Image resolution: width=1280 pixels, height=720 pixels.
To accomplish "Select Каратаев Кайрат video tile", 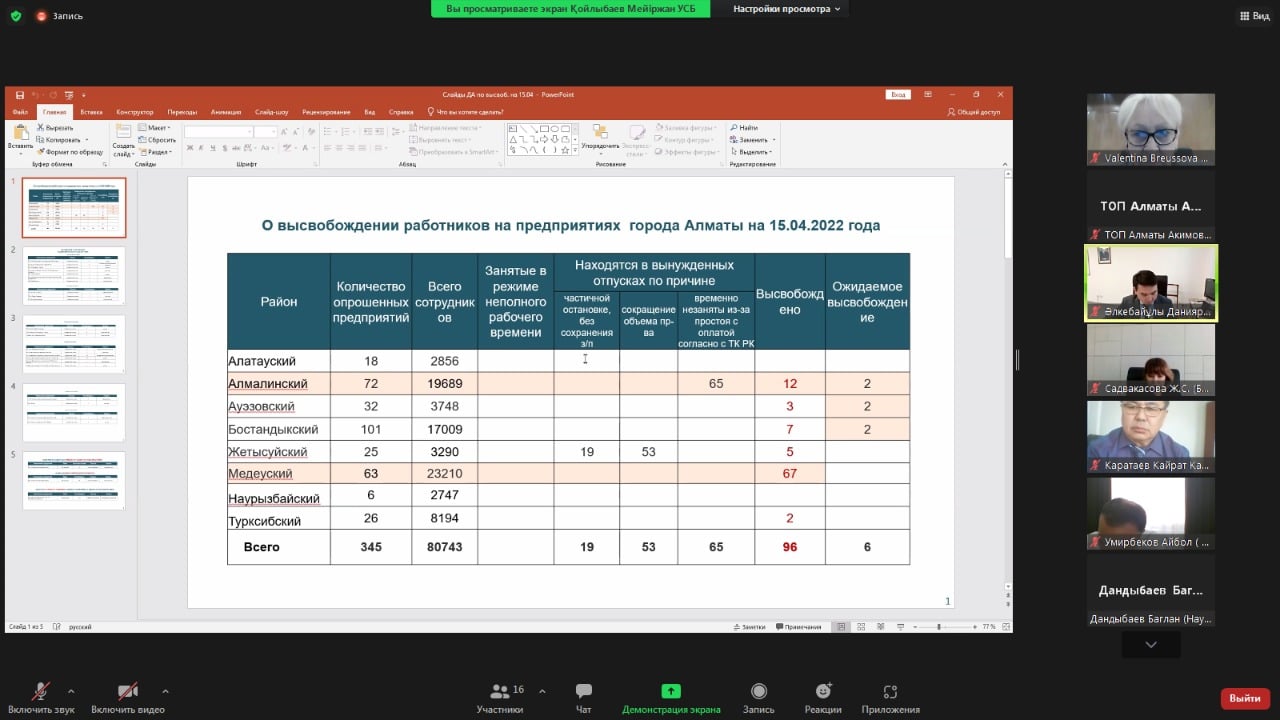I will click(1151, 436).
